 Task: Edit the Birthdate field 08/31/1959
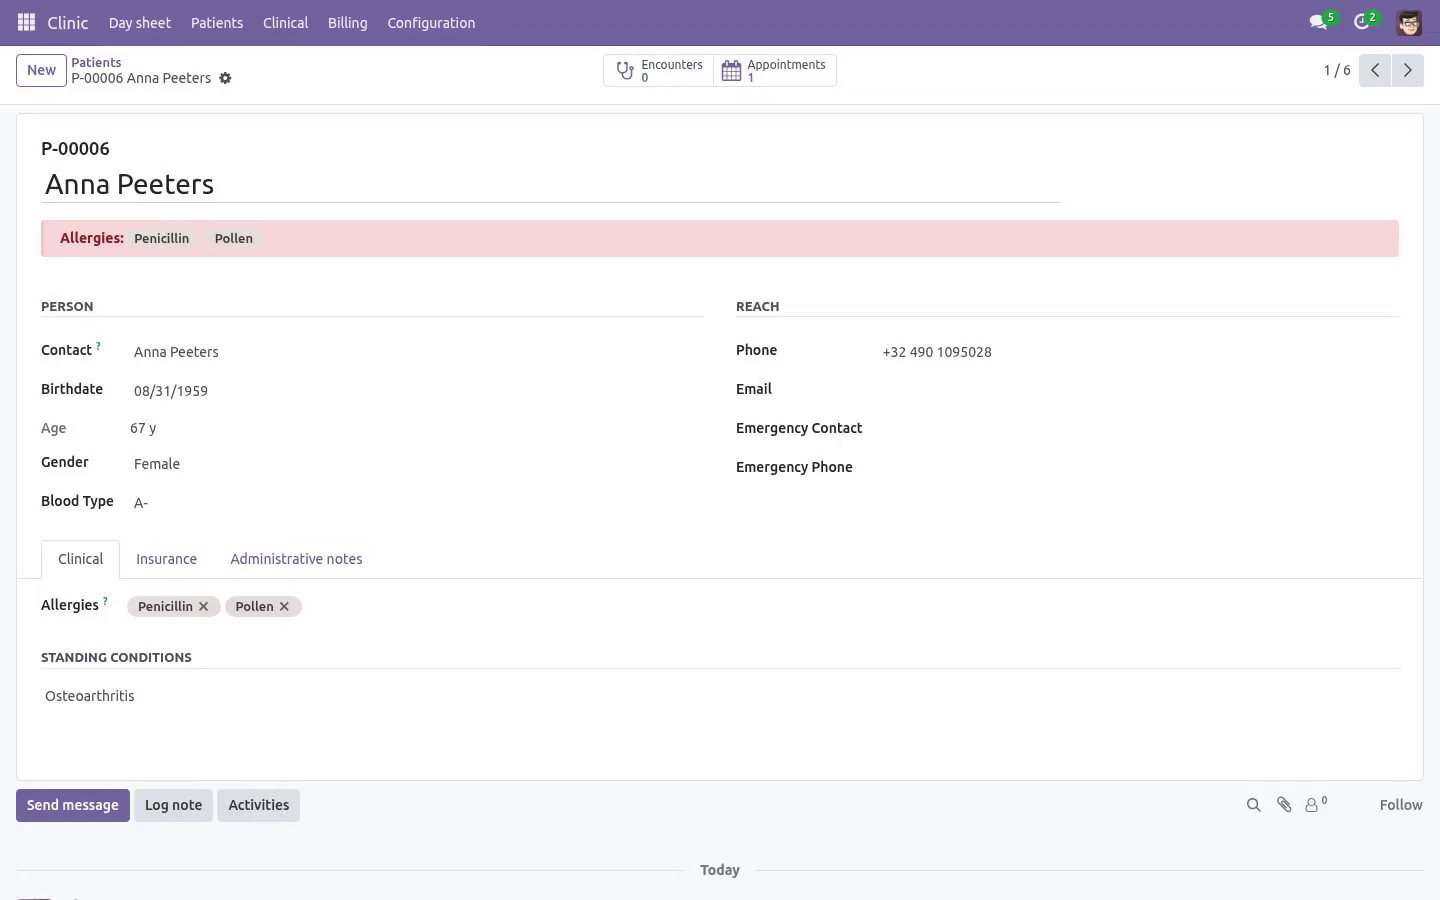(415, 391)
